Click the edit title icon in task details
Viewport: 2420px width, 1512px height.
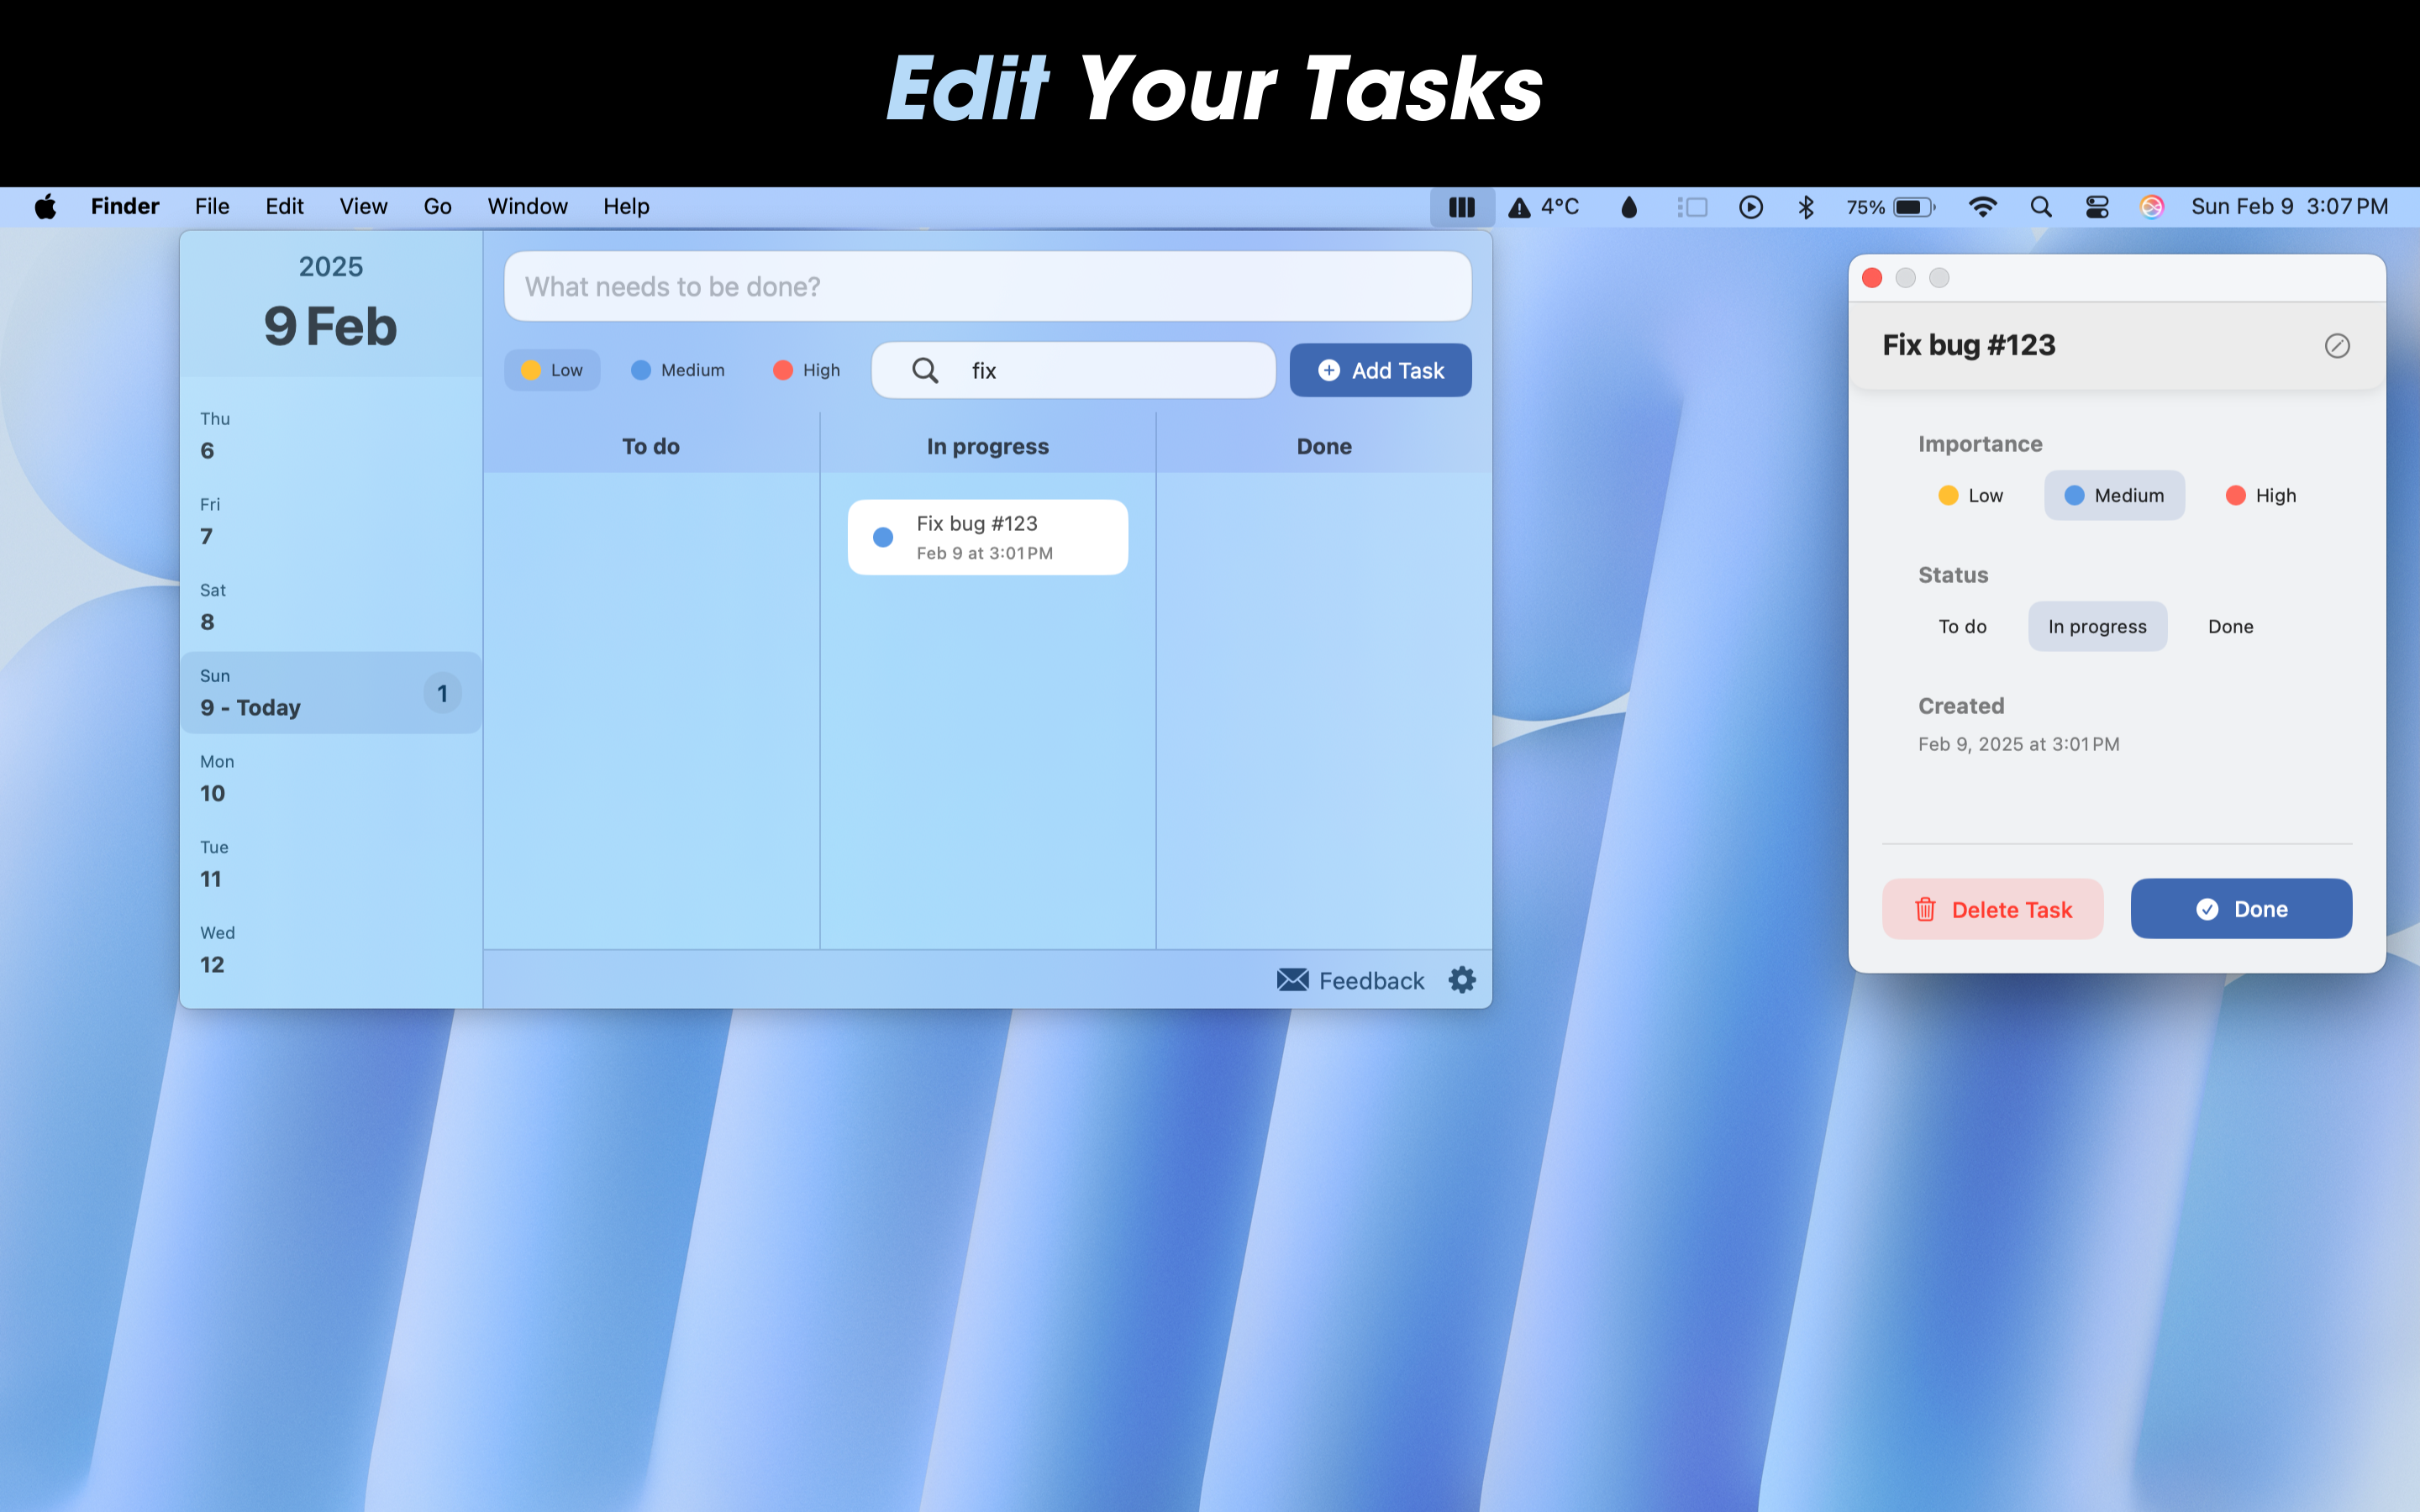(x=2337, y=346)
